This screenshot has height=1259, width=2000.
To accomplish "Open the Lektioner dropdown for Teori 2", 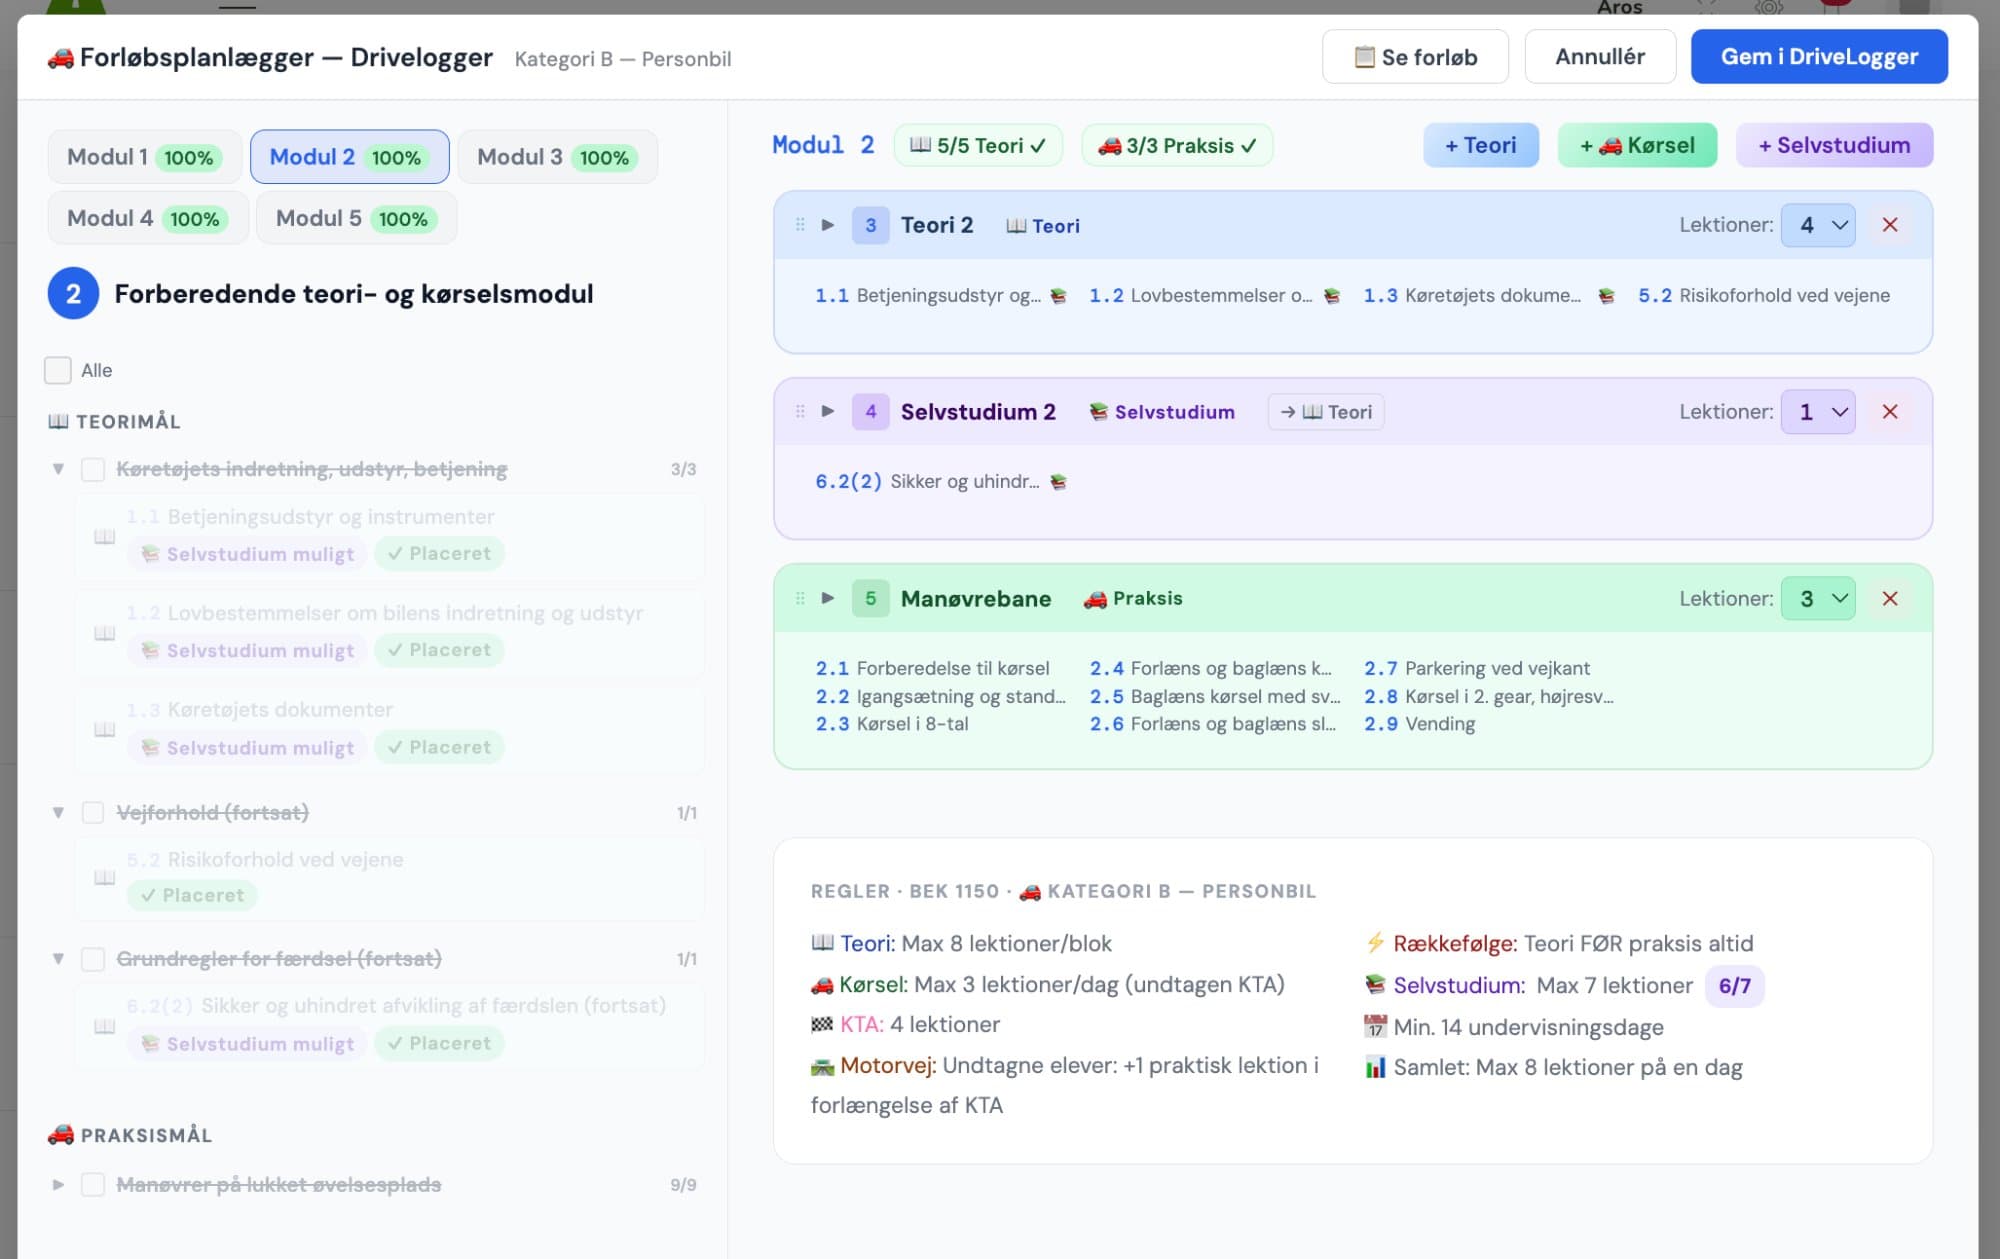I will pos(1818,225).
